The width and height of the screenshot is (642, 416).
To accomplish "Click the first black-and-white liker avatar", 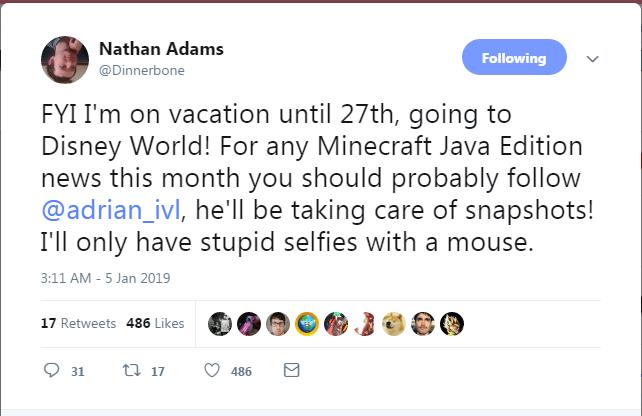I will click(x=220, y=324).
